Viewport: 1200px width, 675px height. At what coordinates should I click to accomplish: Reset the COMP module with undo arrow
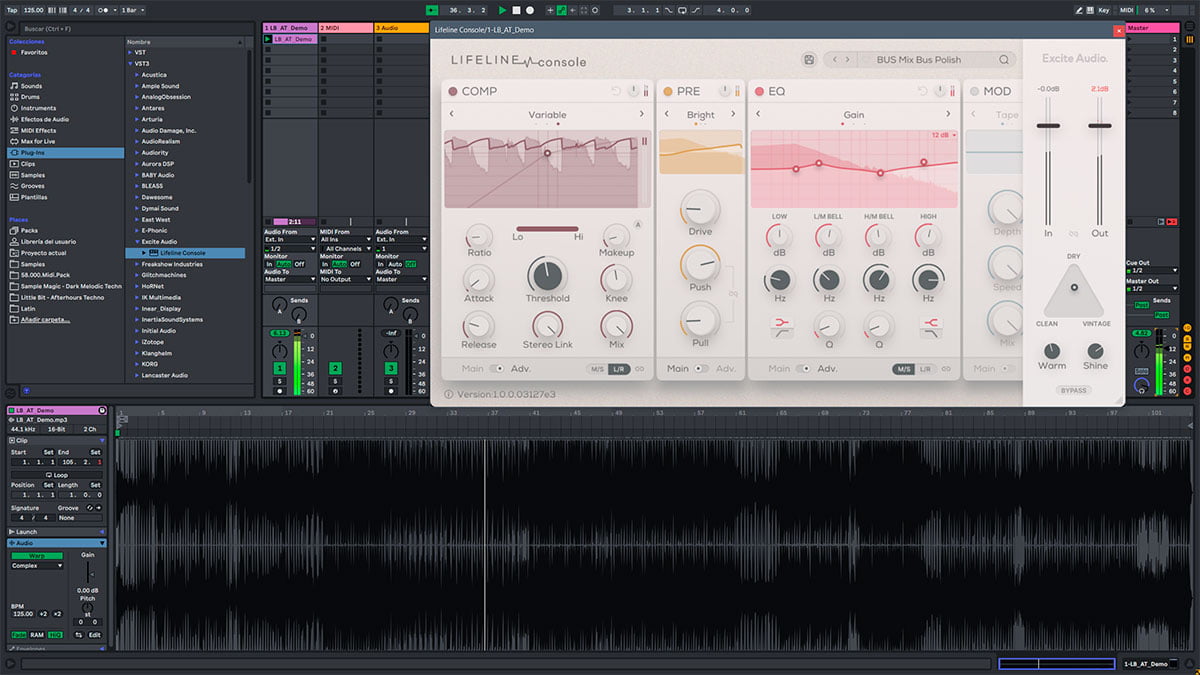coord(616,92)
